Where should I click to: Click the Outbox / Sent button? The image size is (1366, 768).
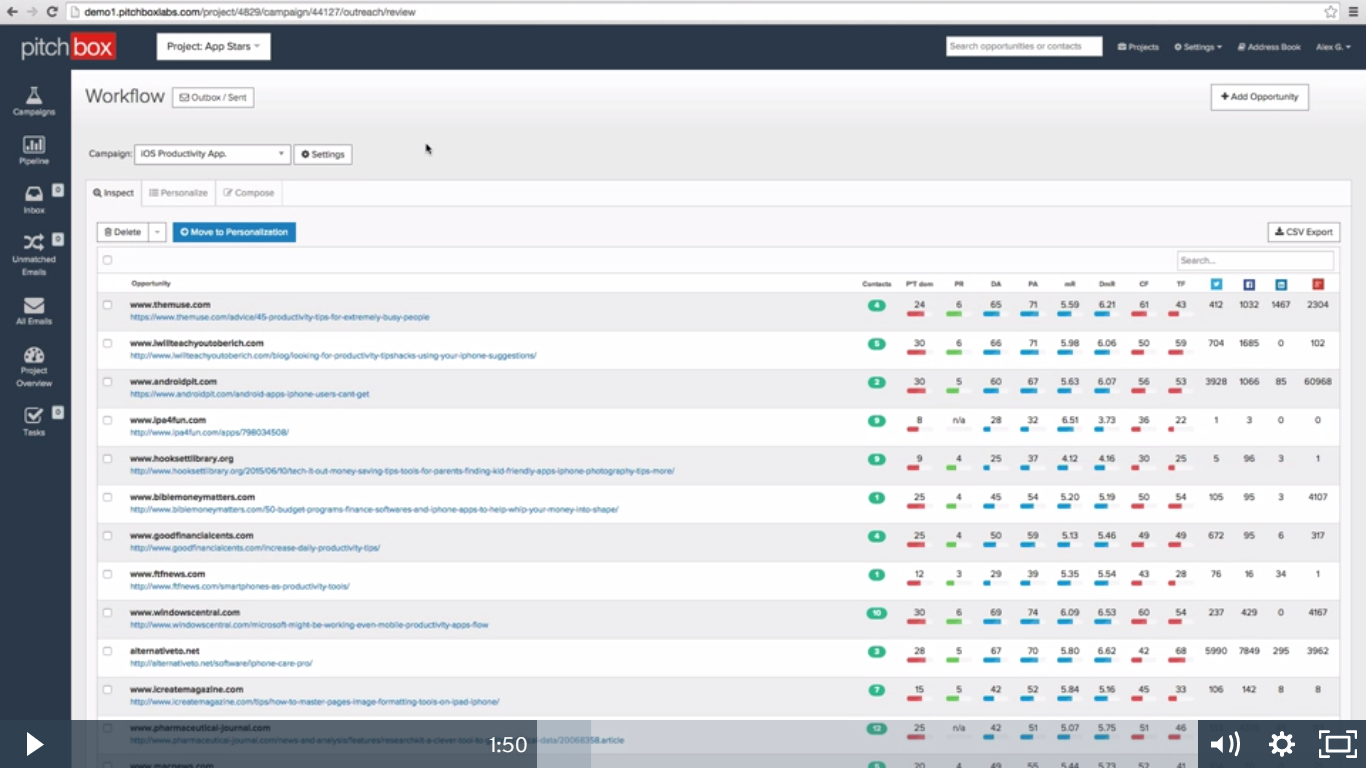[213, 97]
